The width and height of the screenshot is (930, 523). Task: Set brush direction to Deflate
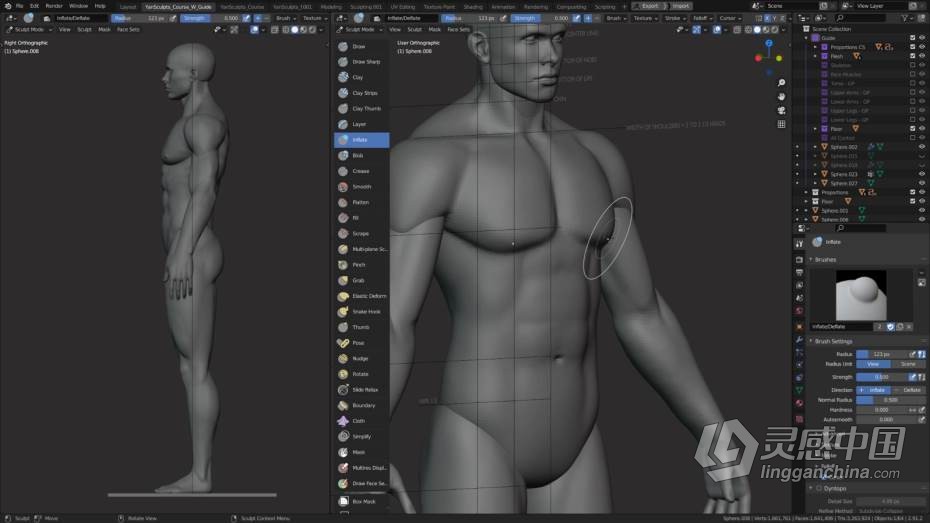(x=909, y=390)
